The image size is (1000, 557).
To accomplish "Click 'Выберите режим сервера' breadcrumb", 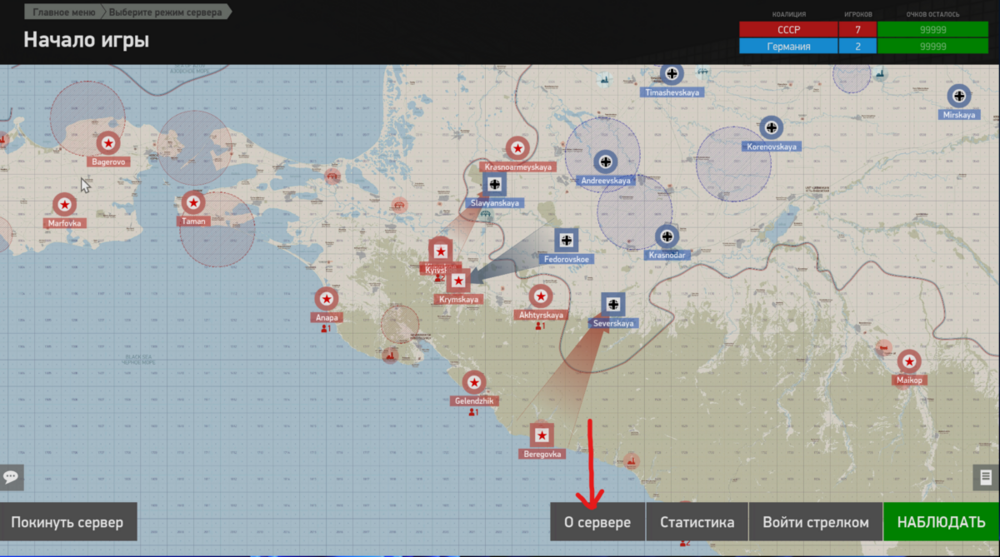I will click(x=166, y=12).
